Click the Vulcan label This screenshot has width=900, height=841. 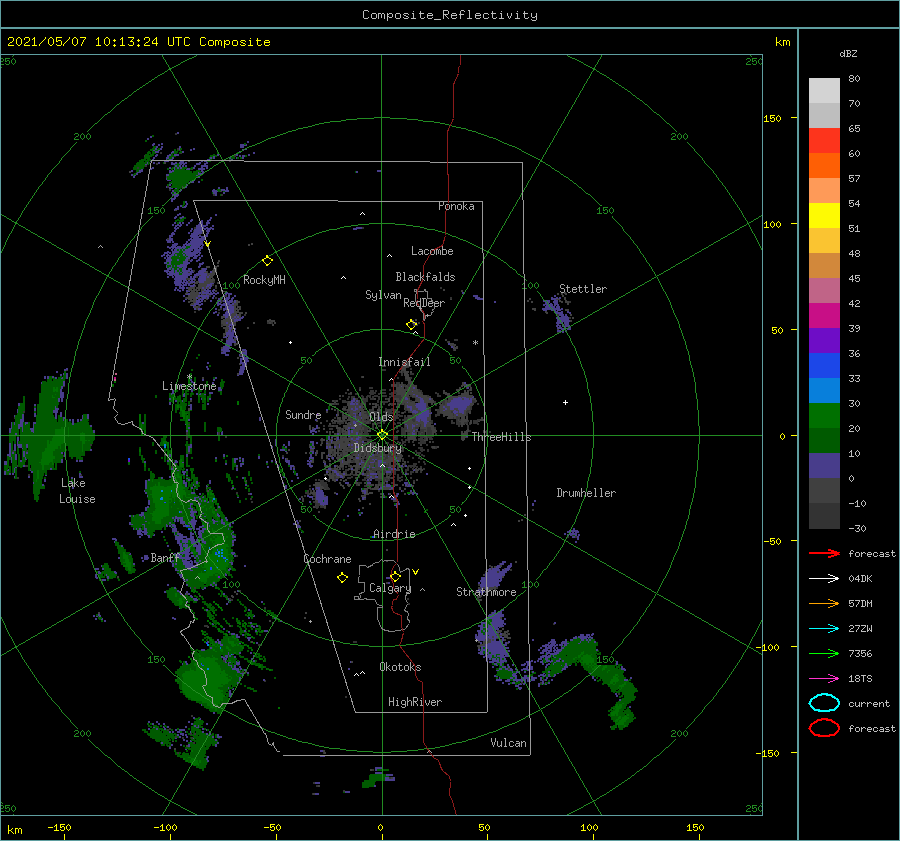(x=508, y=743)
